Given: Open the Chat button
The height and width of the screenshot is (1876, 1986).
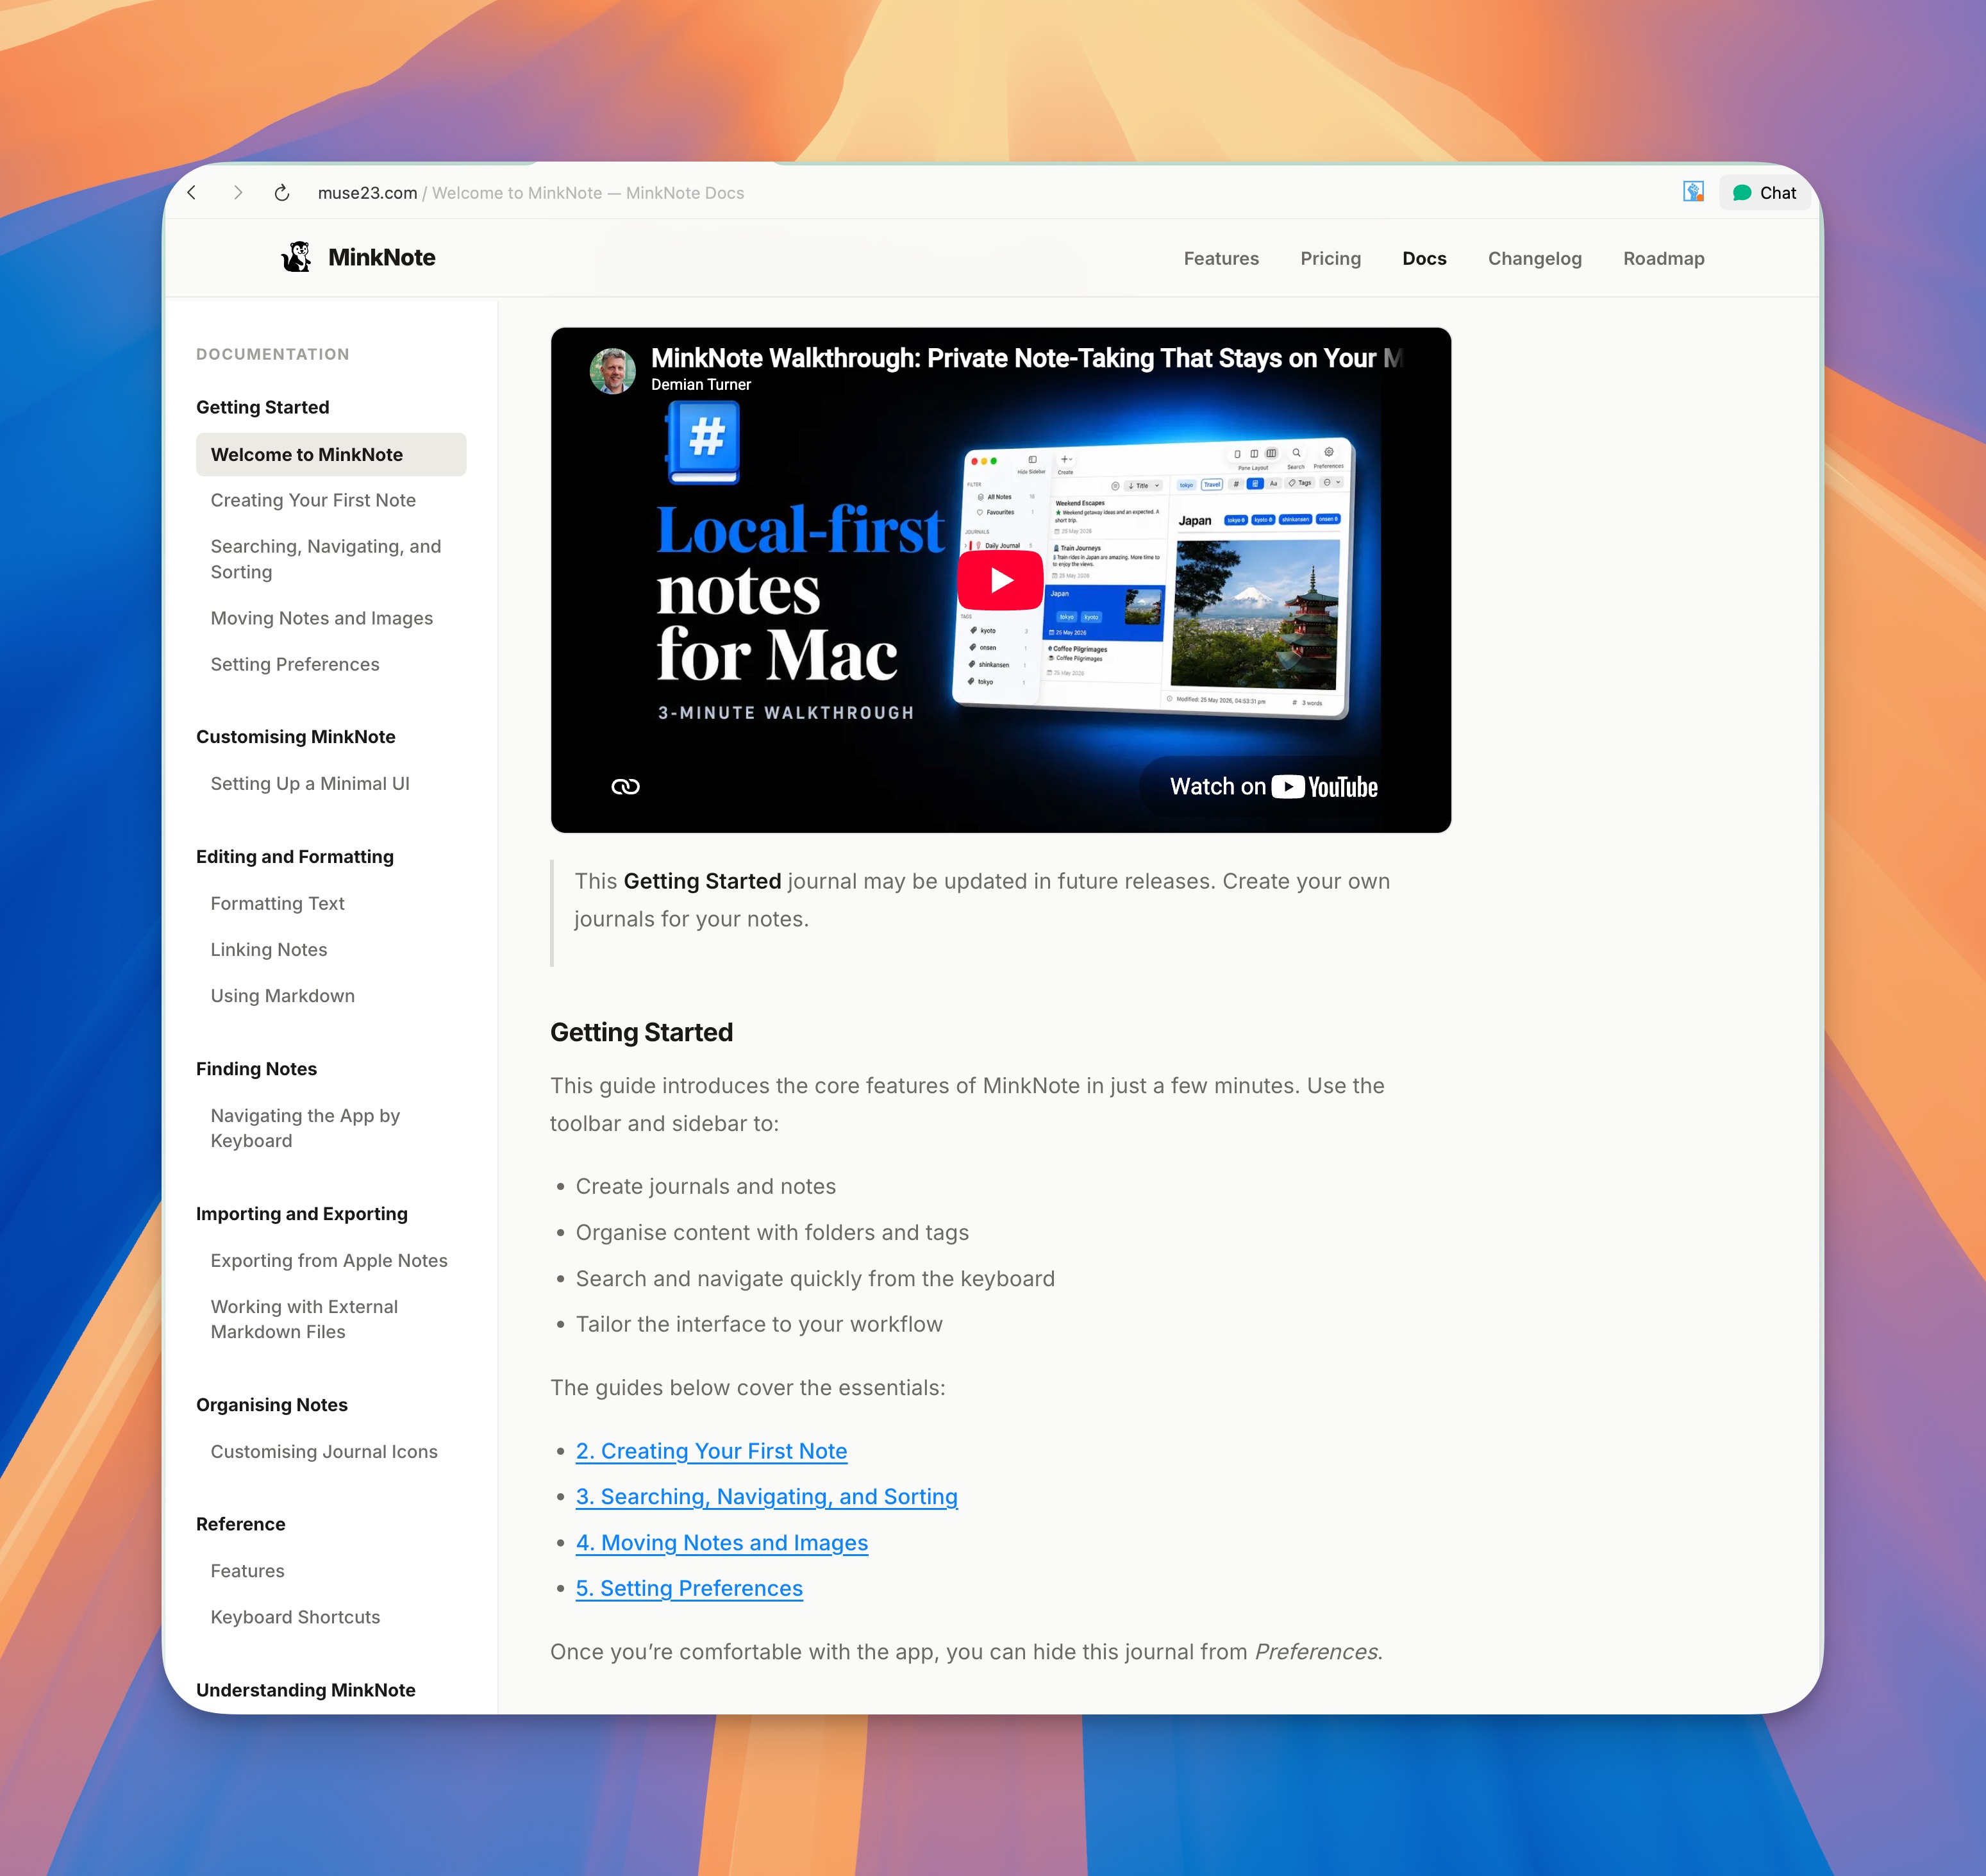Looking at the screenshot, I should tap(1765, 193).
